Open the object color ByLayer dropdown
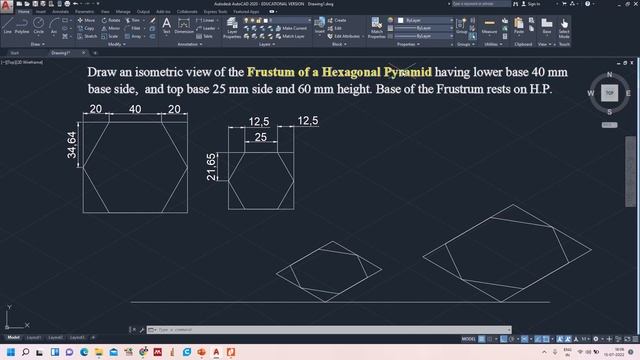Screen dimensions: 640x360 [x=425, y=20]
